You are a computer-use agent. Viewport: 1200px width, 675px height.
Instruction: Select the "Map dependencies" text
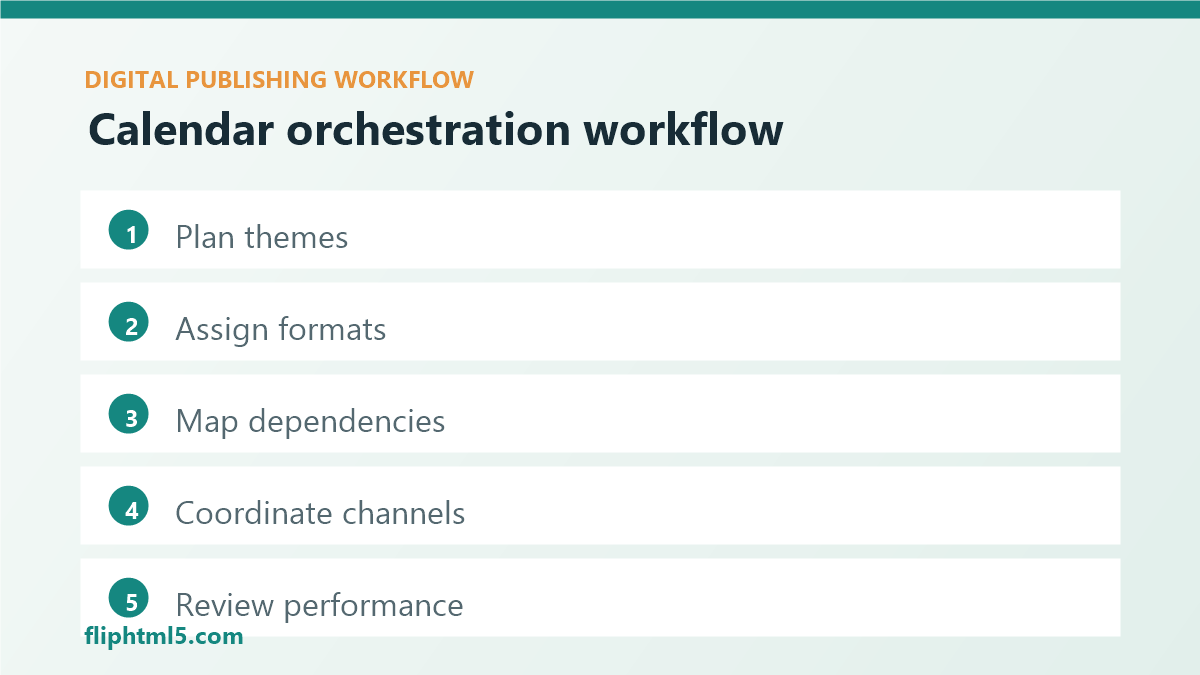[x=311, y=421]
